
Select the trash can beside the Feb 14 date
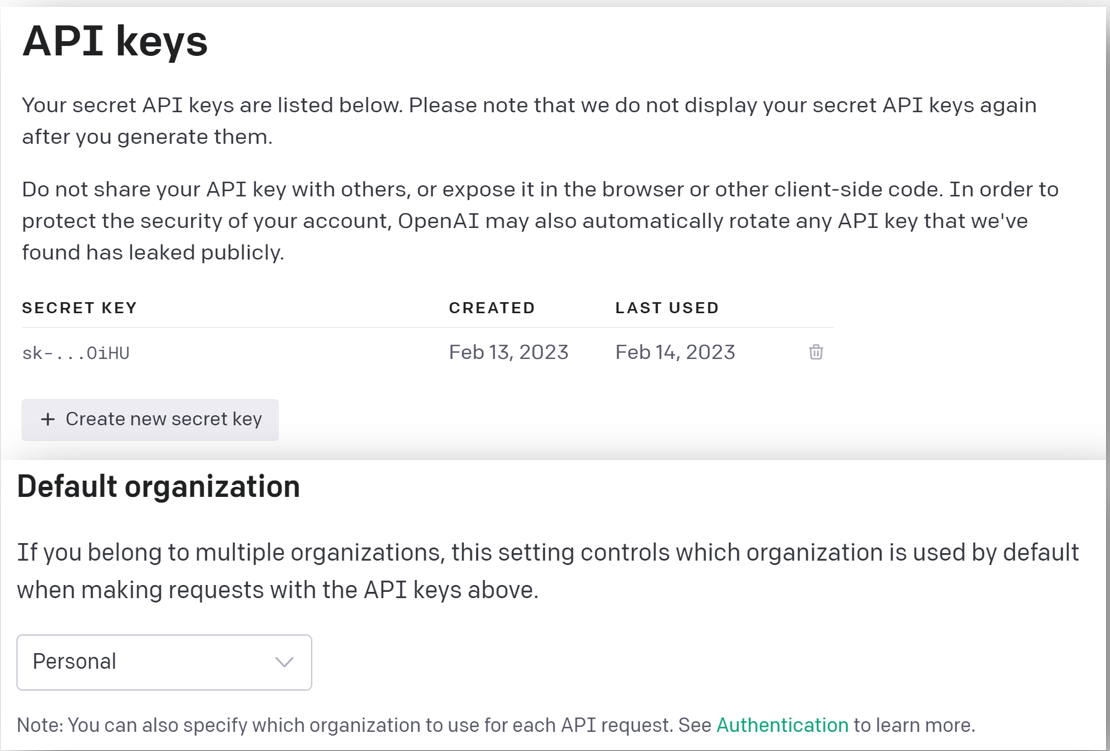point(815,352)
